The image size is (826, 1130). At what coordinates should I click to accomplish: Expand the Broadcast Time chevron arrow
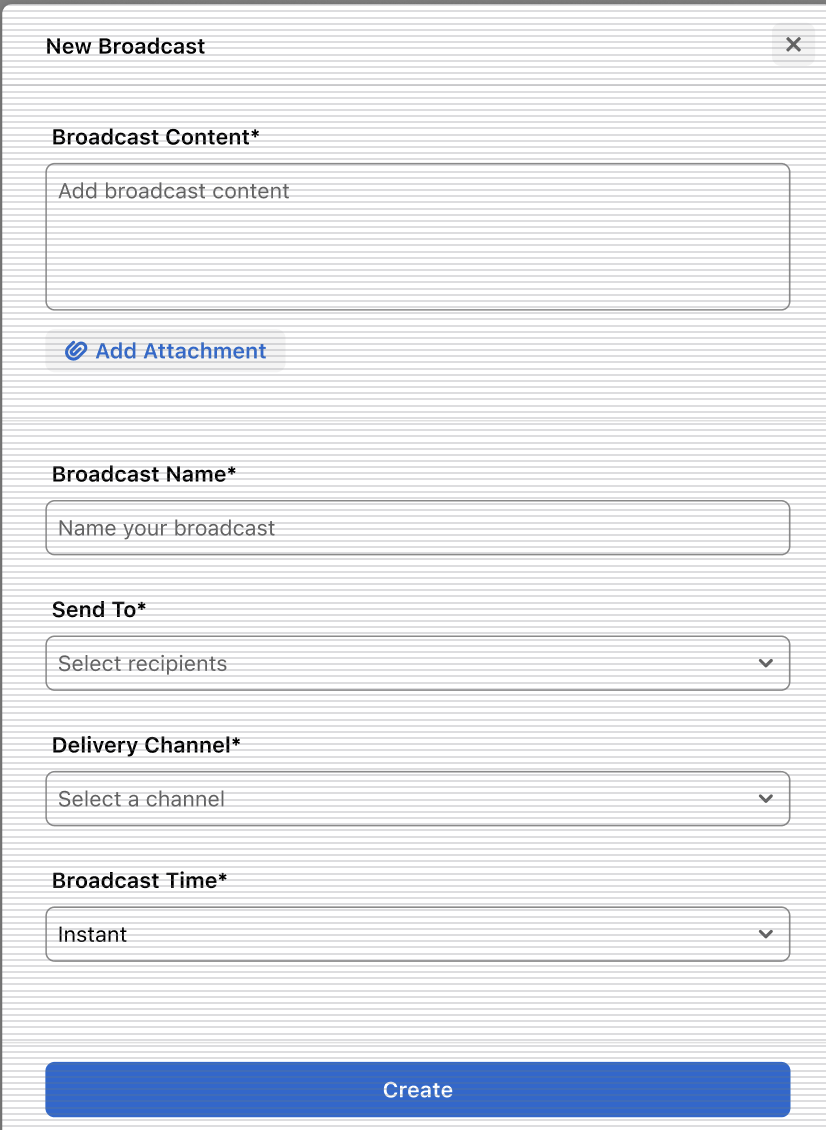tap(765, 934)
